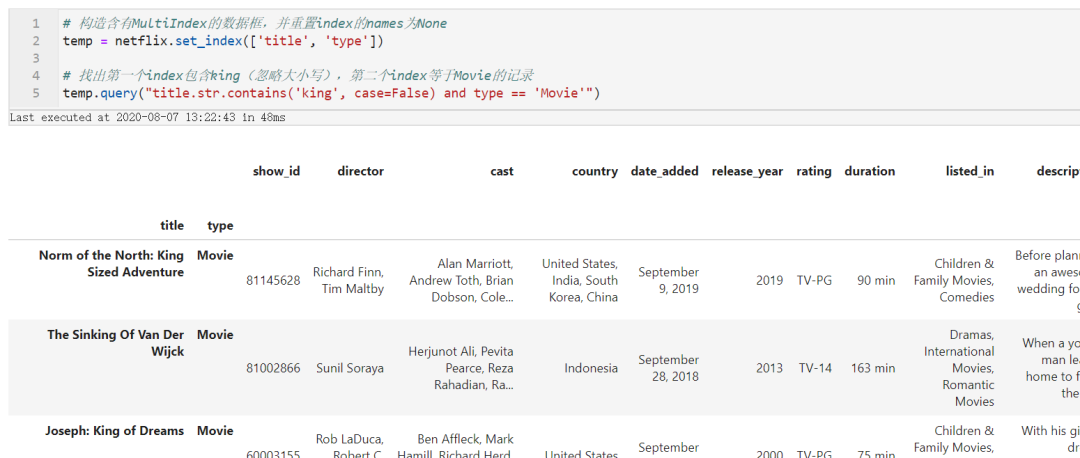Select the rating column header
This screenshot has width=1080, height=458.
click(x=813, y=171)
